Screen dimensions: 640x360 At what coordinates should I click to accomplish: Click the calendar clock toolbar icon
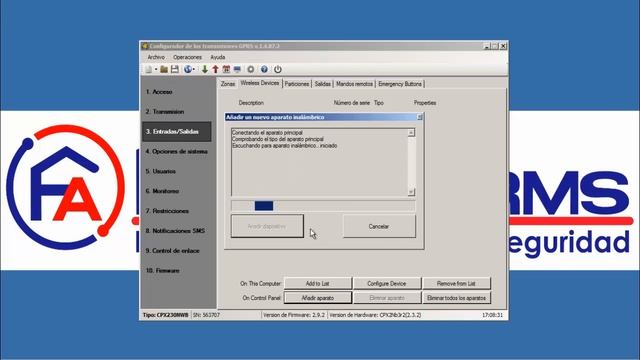226,69
